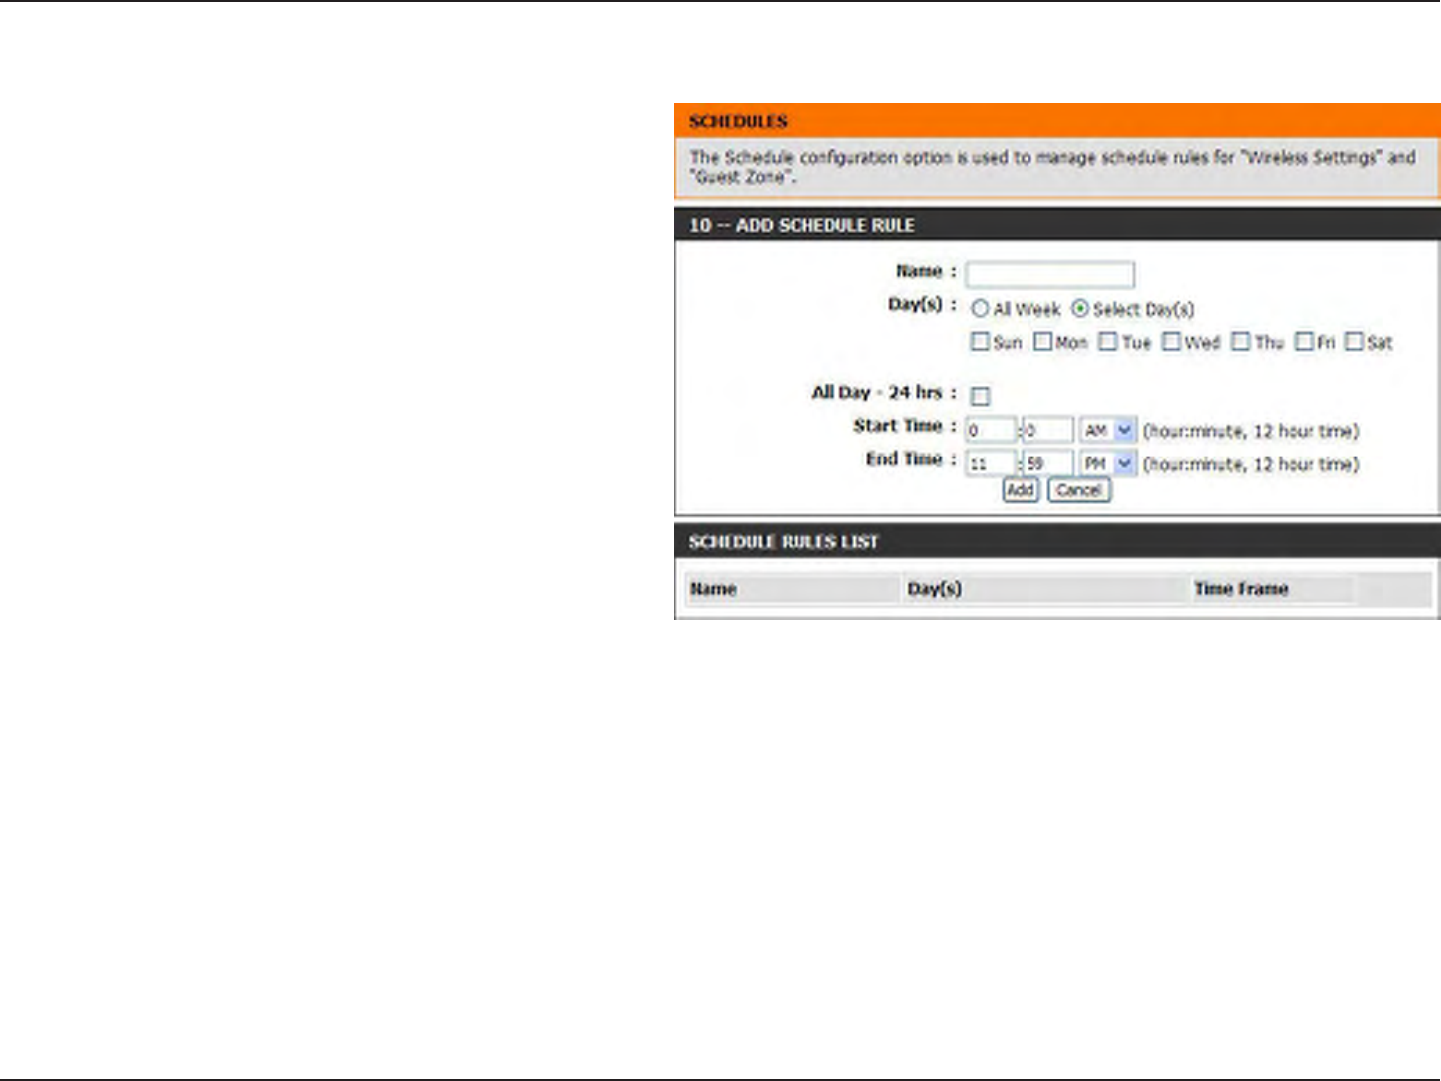Screen dimensions: 1441x1081
Task: Enable the Sat checkbox
Action: pos(1355,342)
